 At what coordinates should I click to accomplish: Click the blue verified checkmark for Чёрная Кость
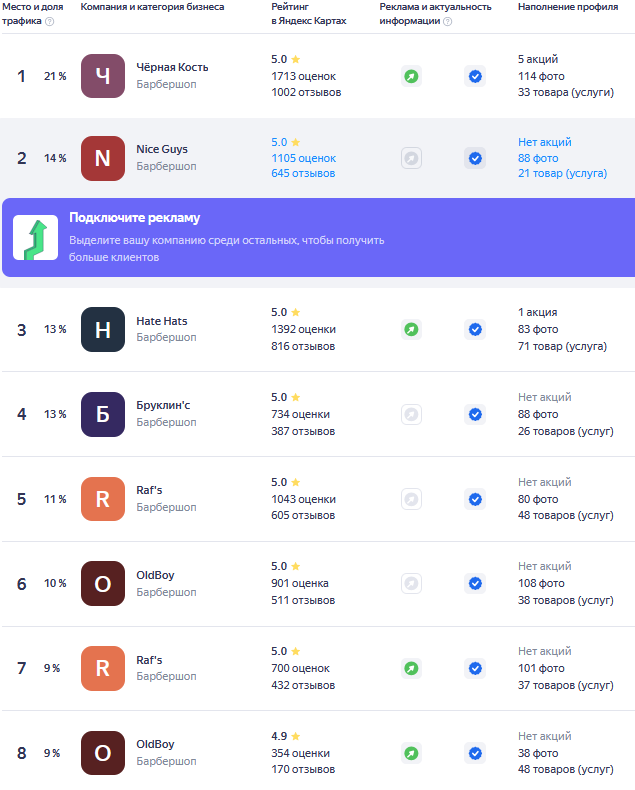(475, 76)
